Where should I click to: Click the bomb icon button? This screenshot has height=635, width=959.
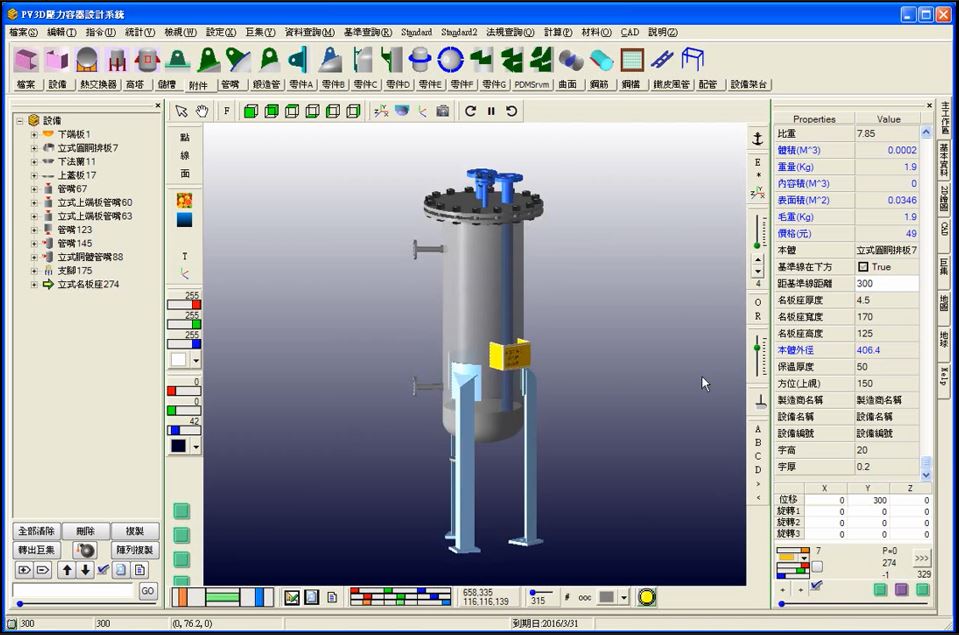tap(85, 550)
